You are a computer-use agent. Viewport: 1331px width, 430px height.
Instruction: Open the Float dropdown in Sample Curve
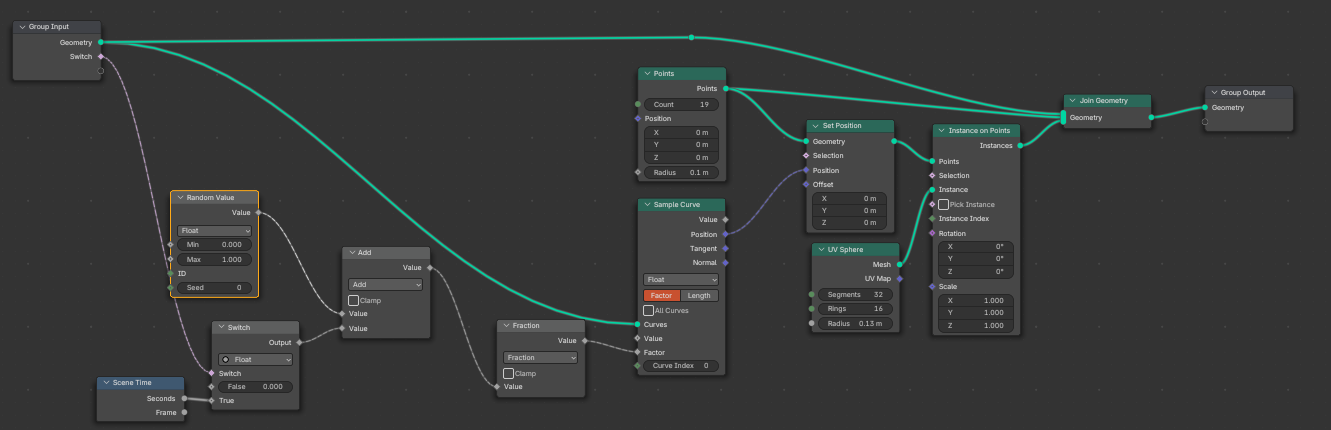pos(681,280)
